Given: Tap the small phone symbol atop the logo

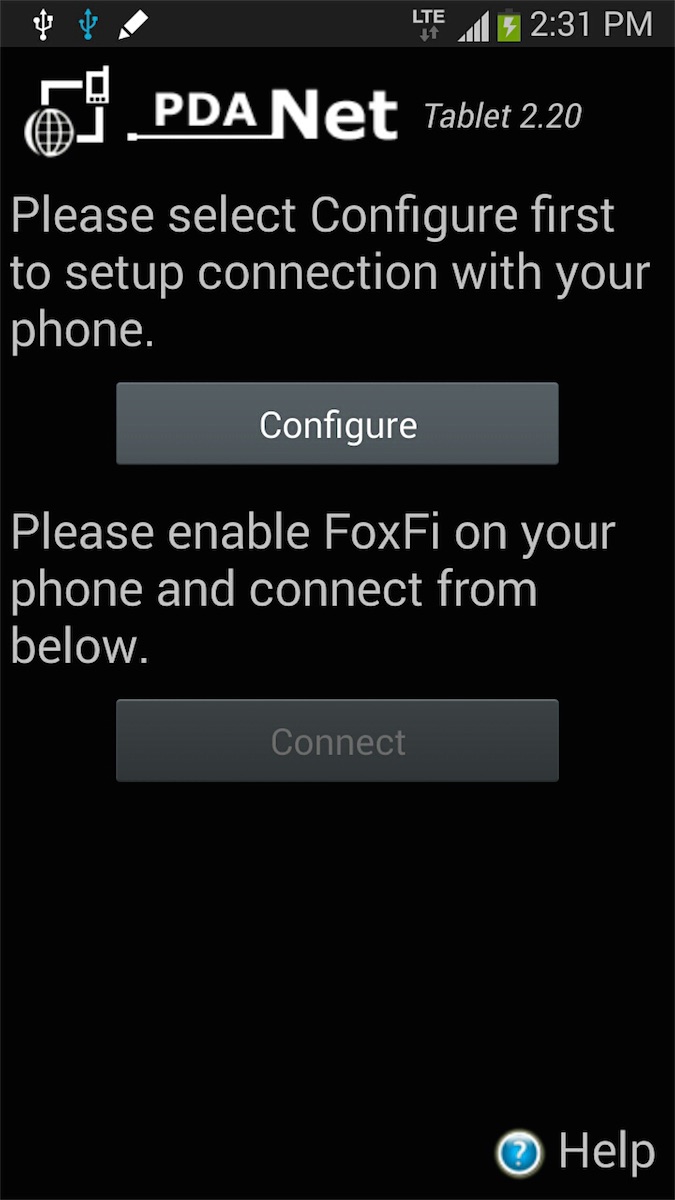Looking at the screenshot, I should click(x=97, y=86).
